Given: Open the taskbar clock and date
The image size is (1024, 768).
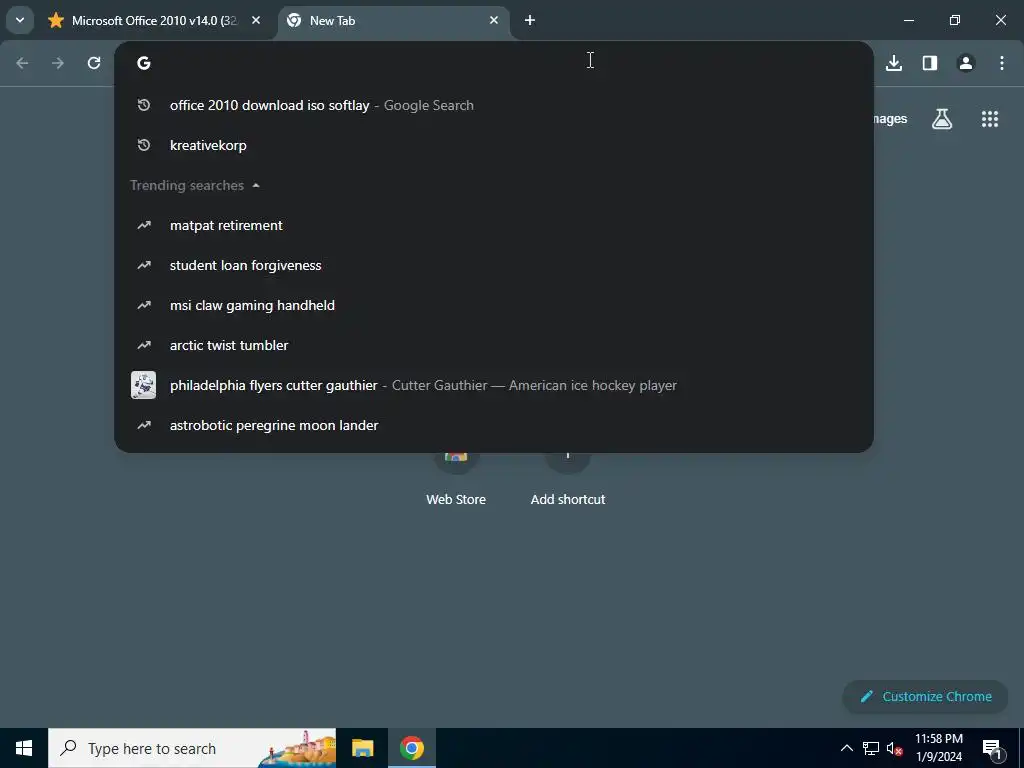Looking at the screenshot, I should (x=938, y=748).
